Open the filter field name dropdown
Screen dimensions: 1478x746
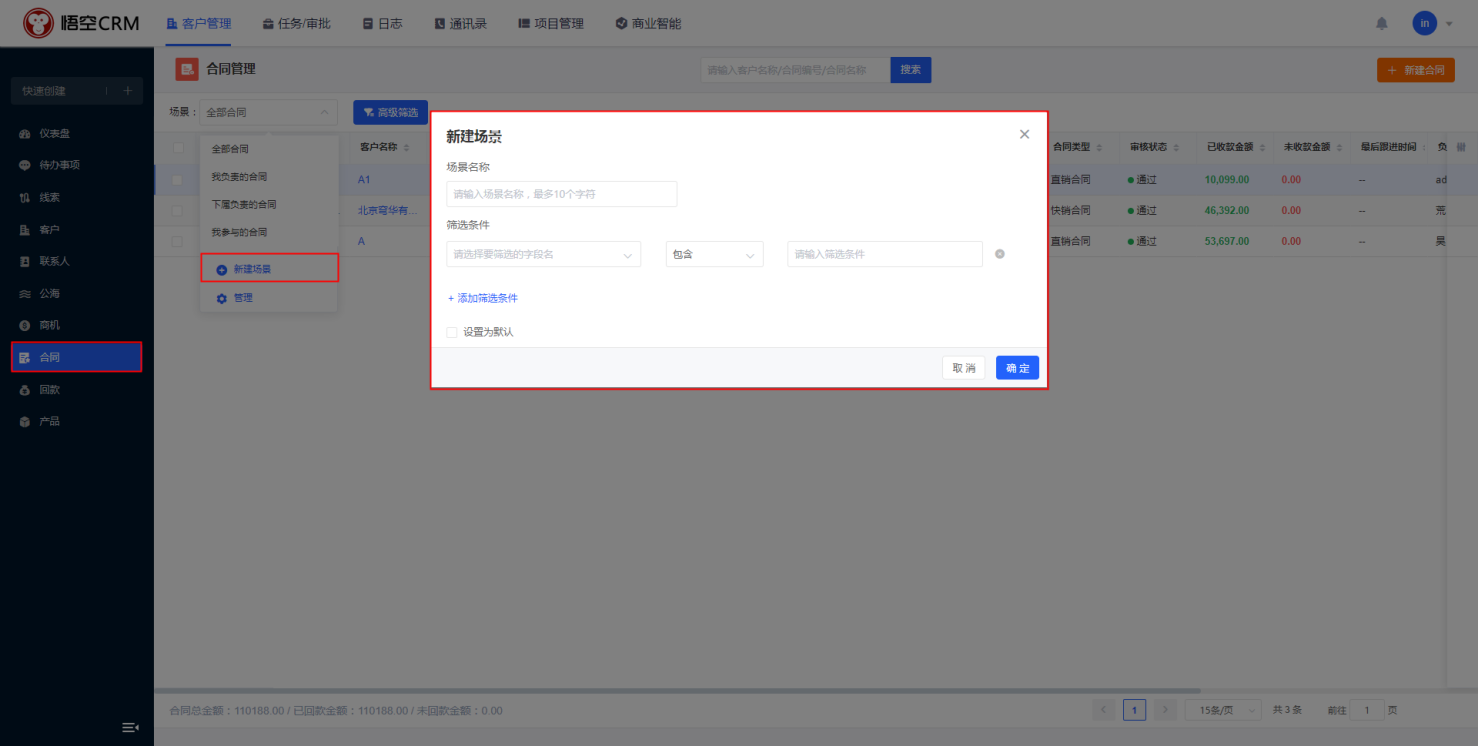tap(543, 255)
